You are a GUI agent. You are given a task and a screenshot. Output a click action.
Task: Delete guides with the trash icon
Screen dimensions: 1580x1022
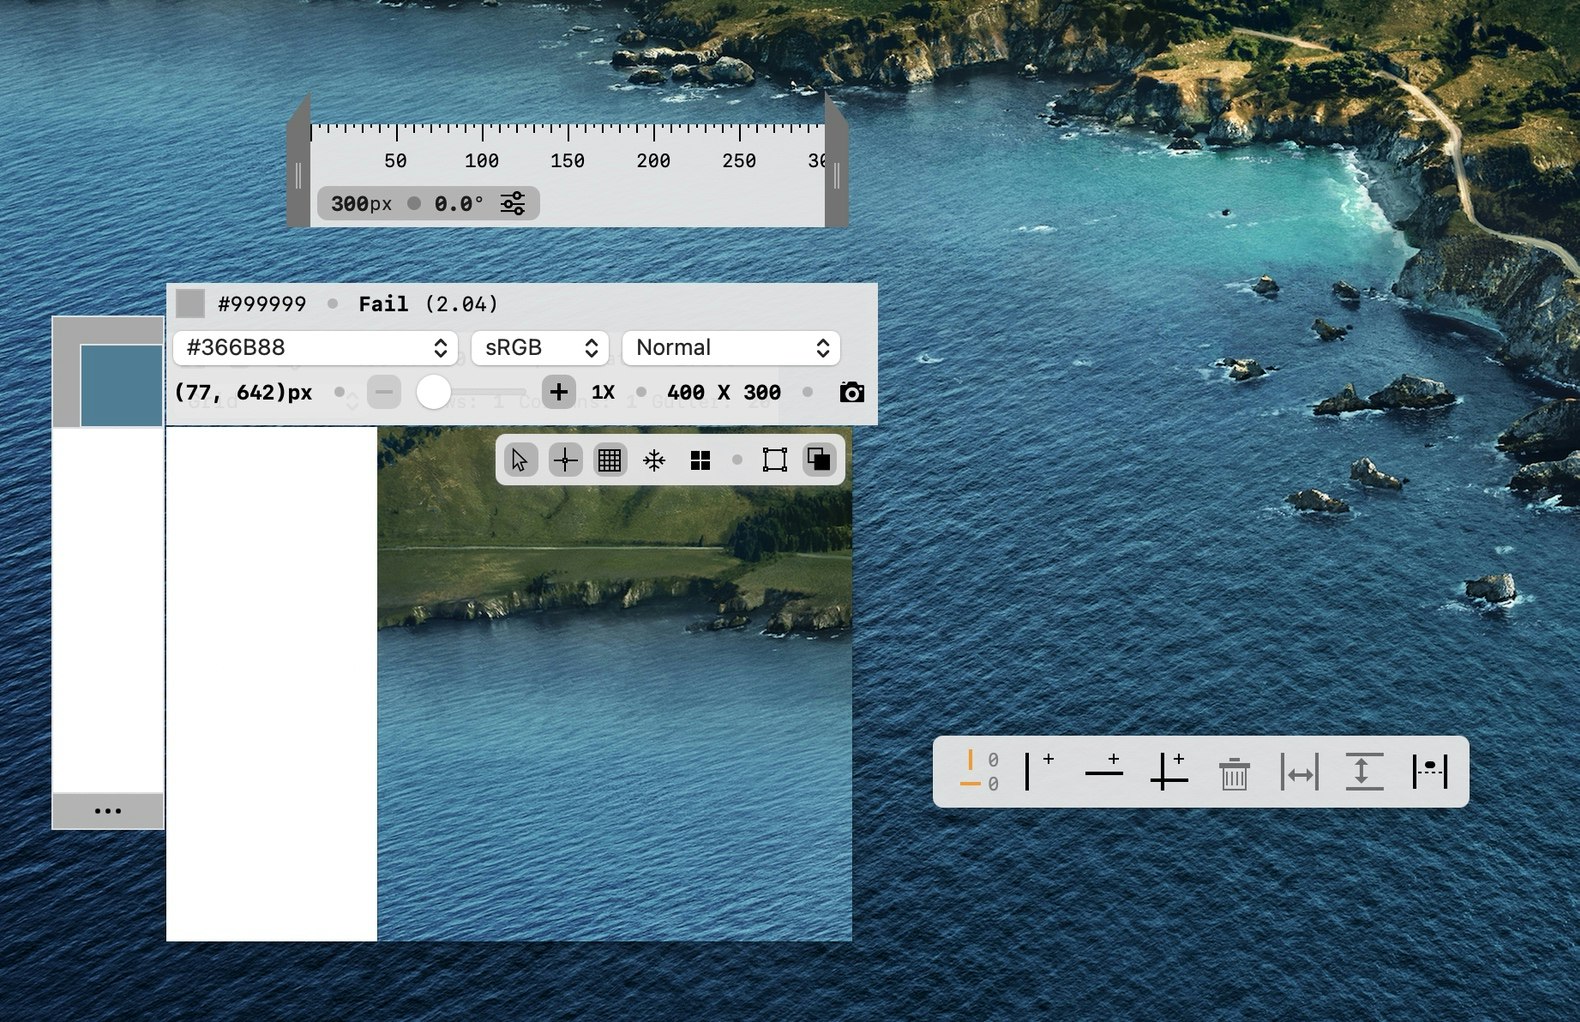coord(1234,773)
